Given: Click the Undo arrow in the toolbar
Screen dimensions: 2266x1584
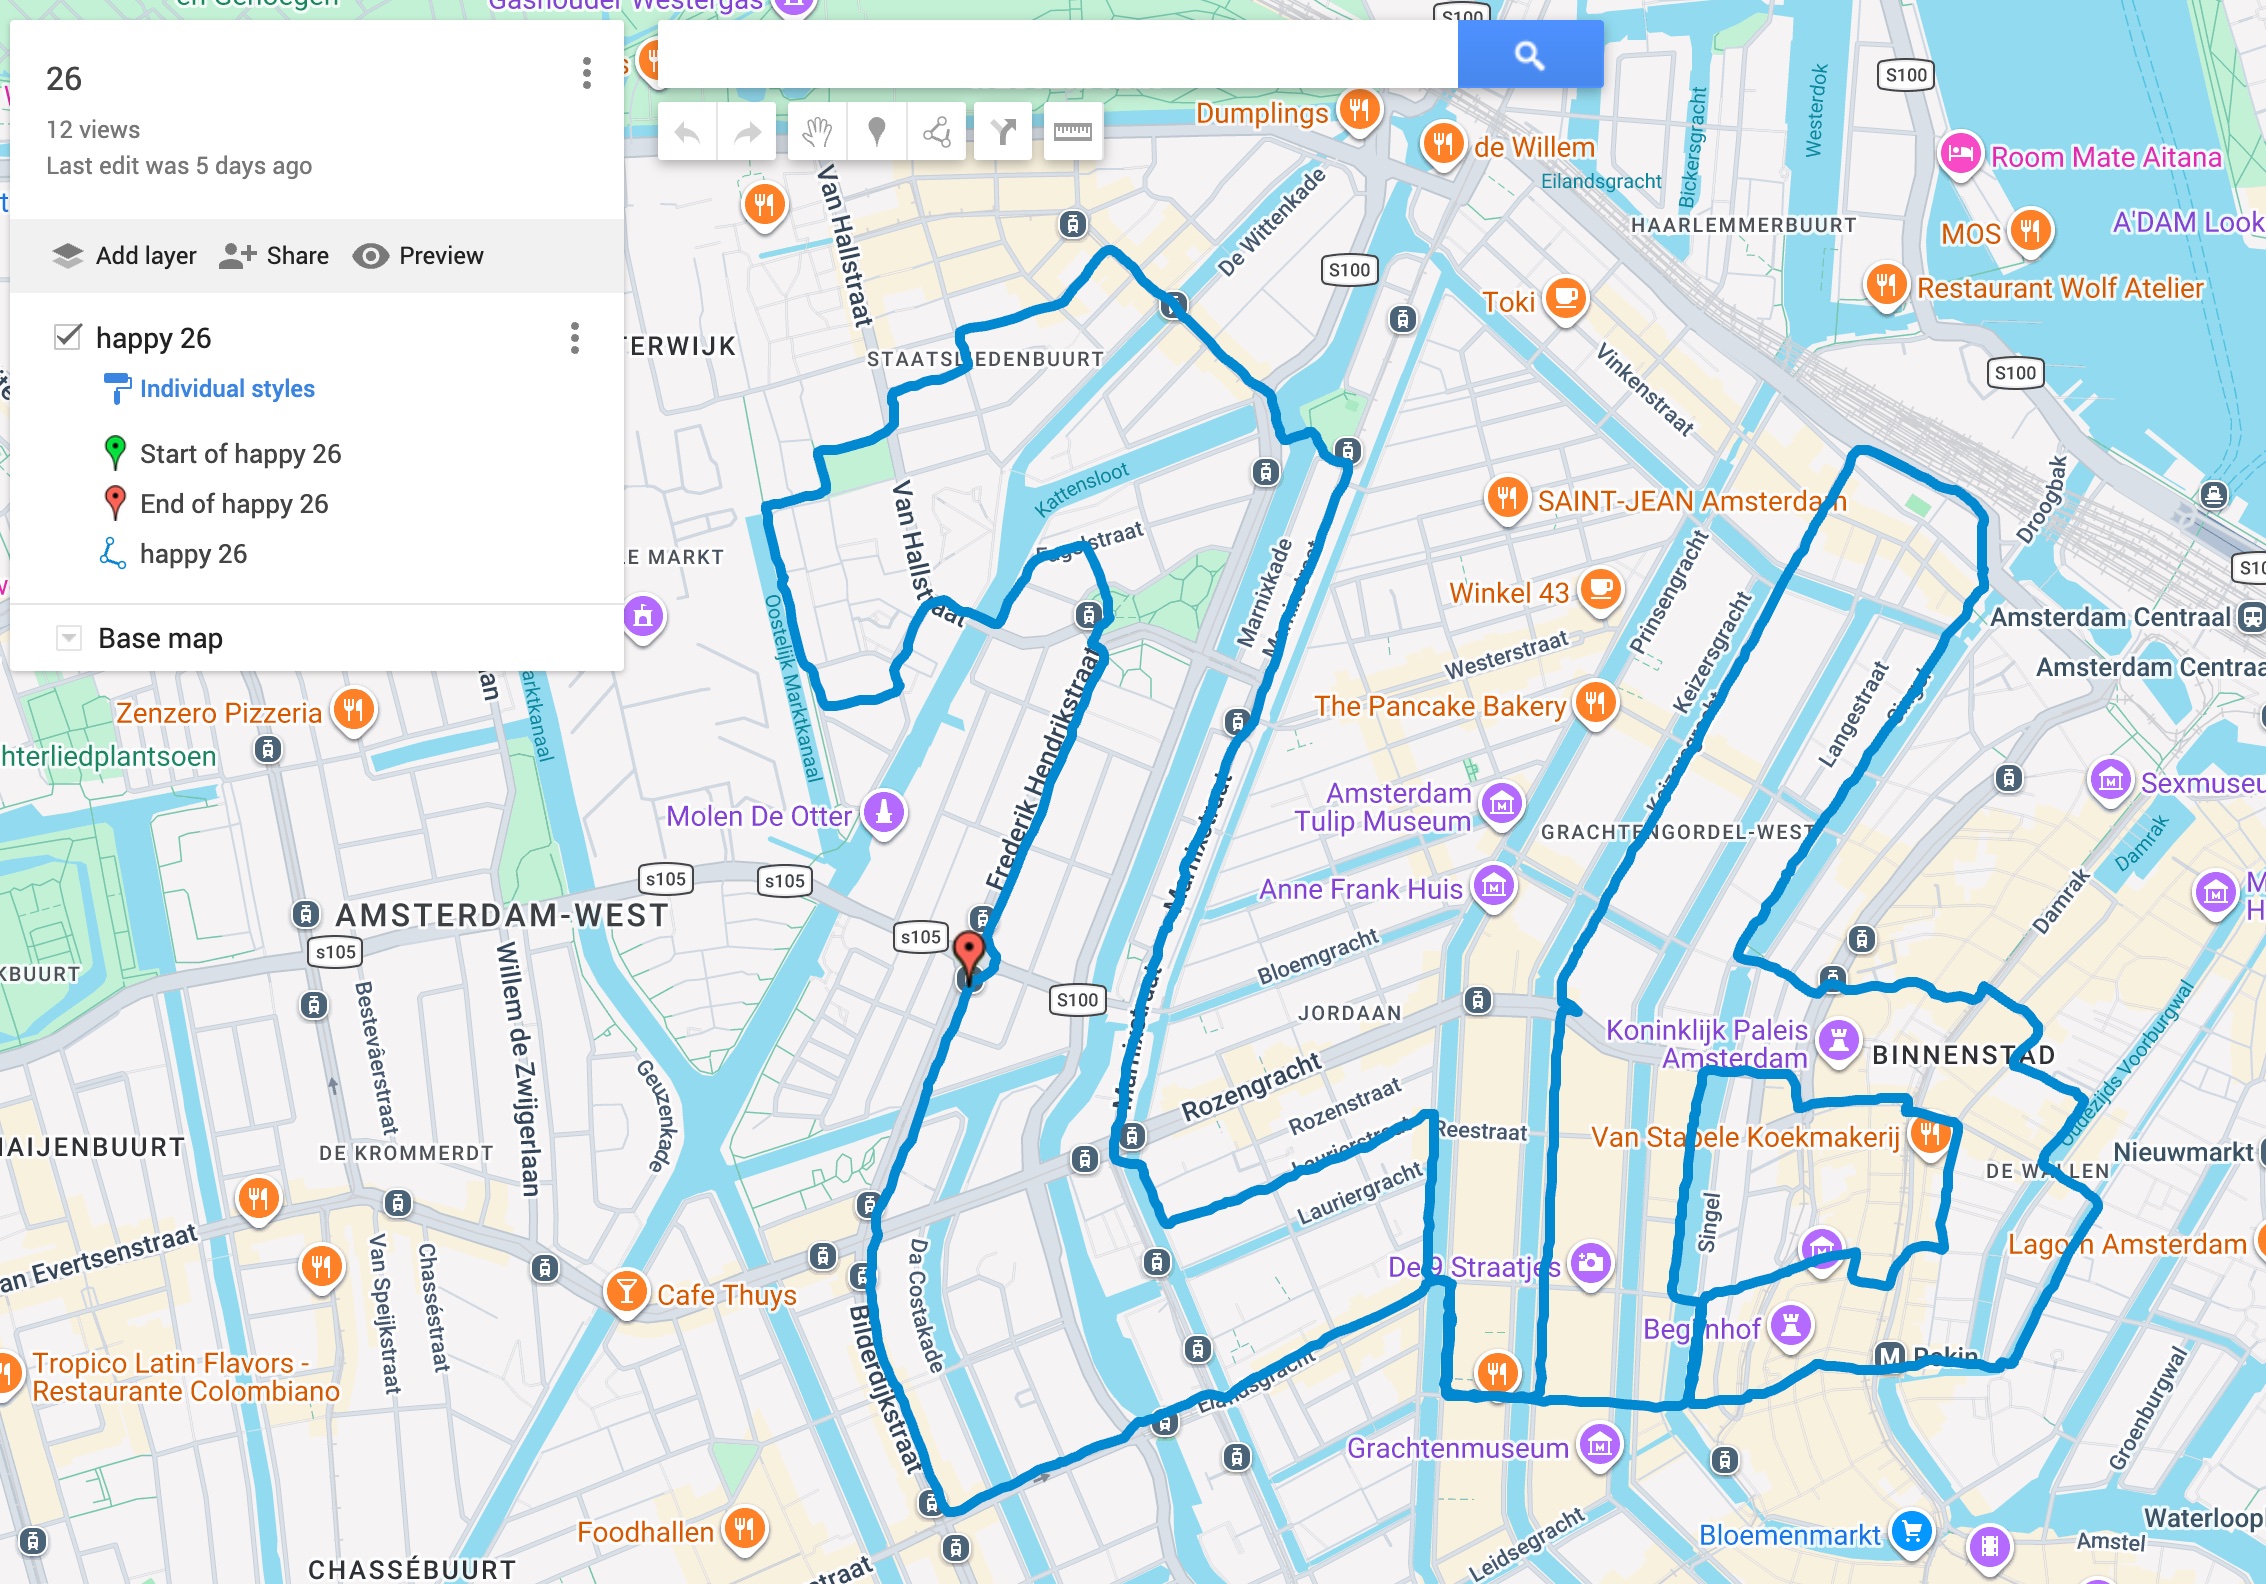Looking at the screenshot, I should (687, 131).
